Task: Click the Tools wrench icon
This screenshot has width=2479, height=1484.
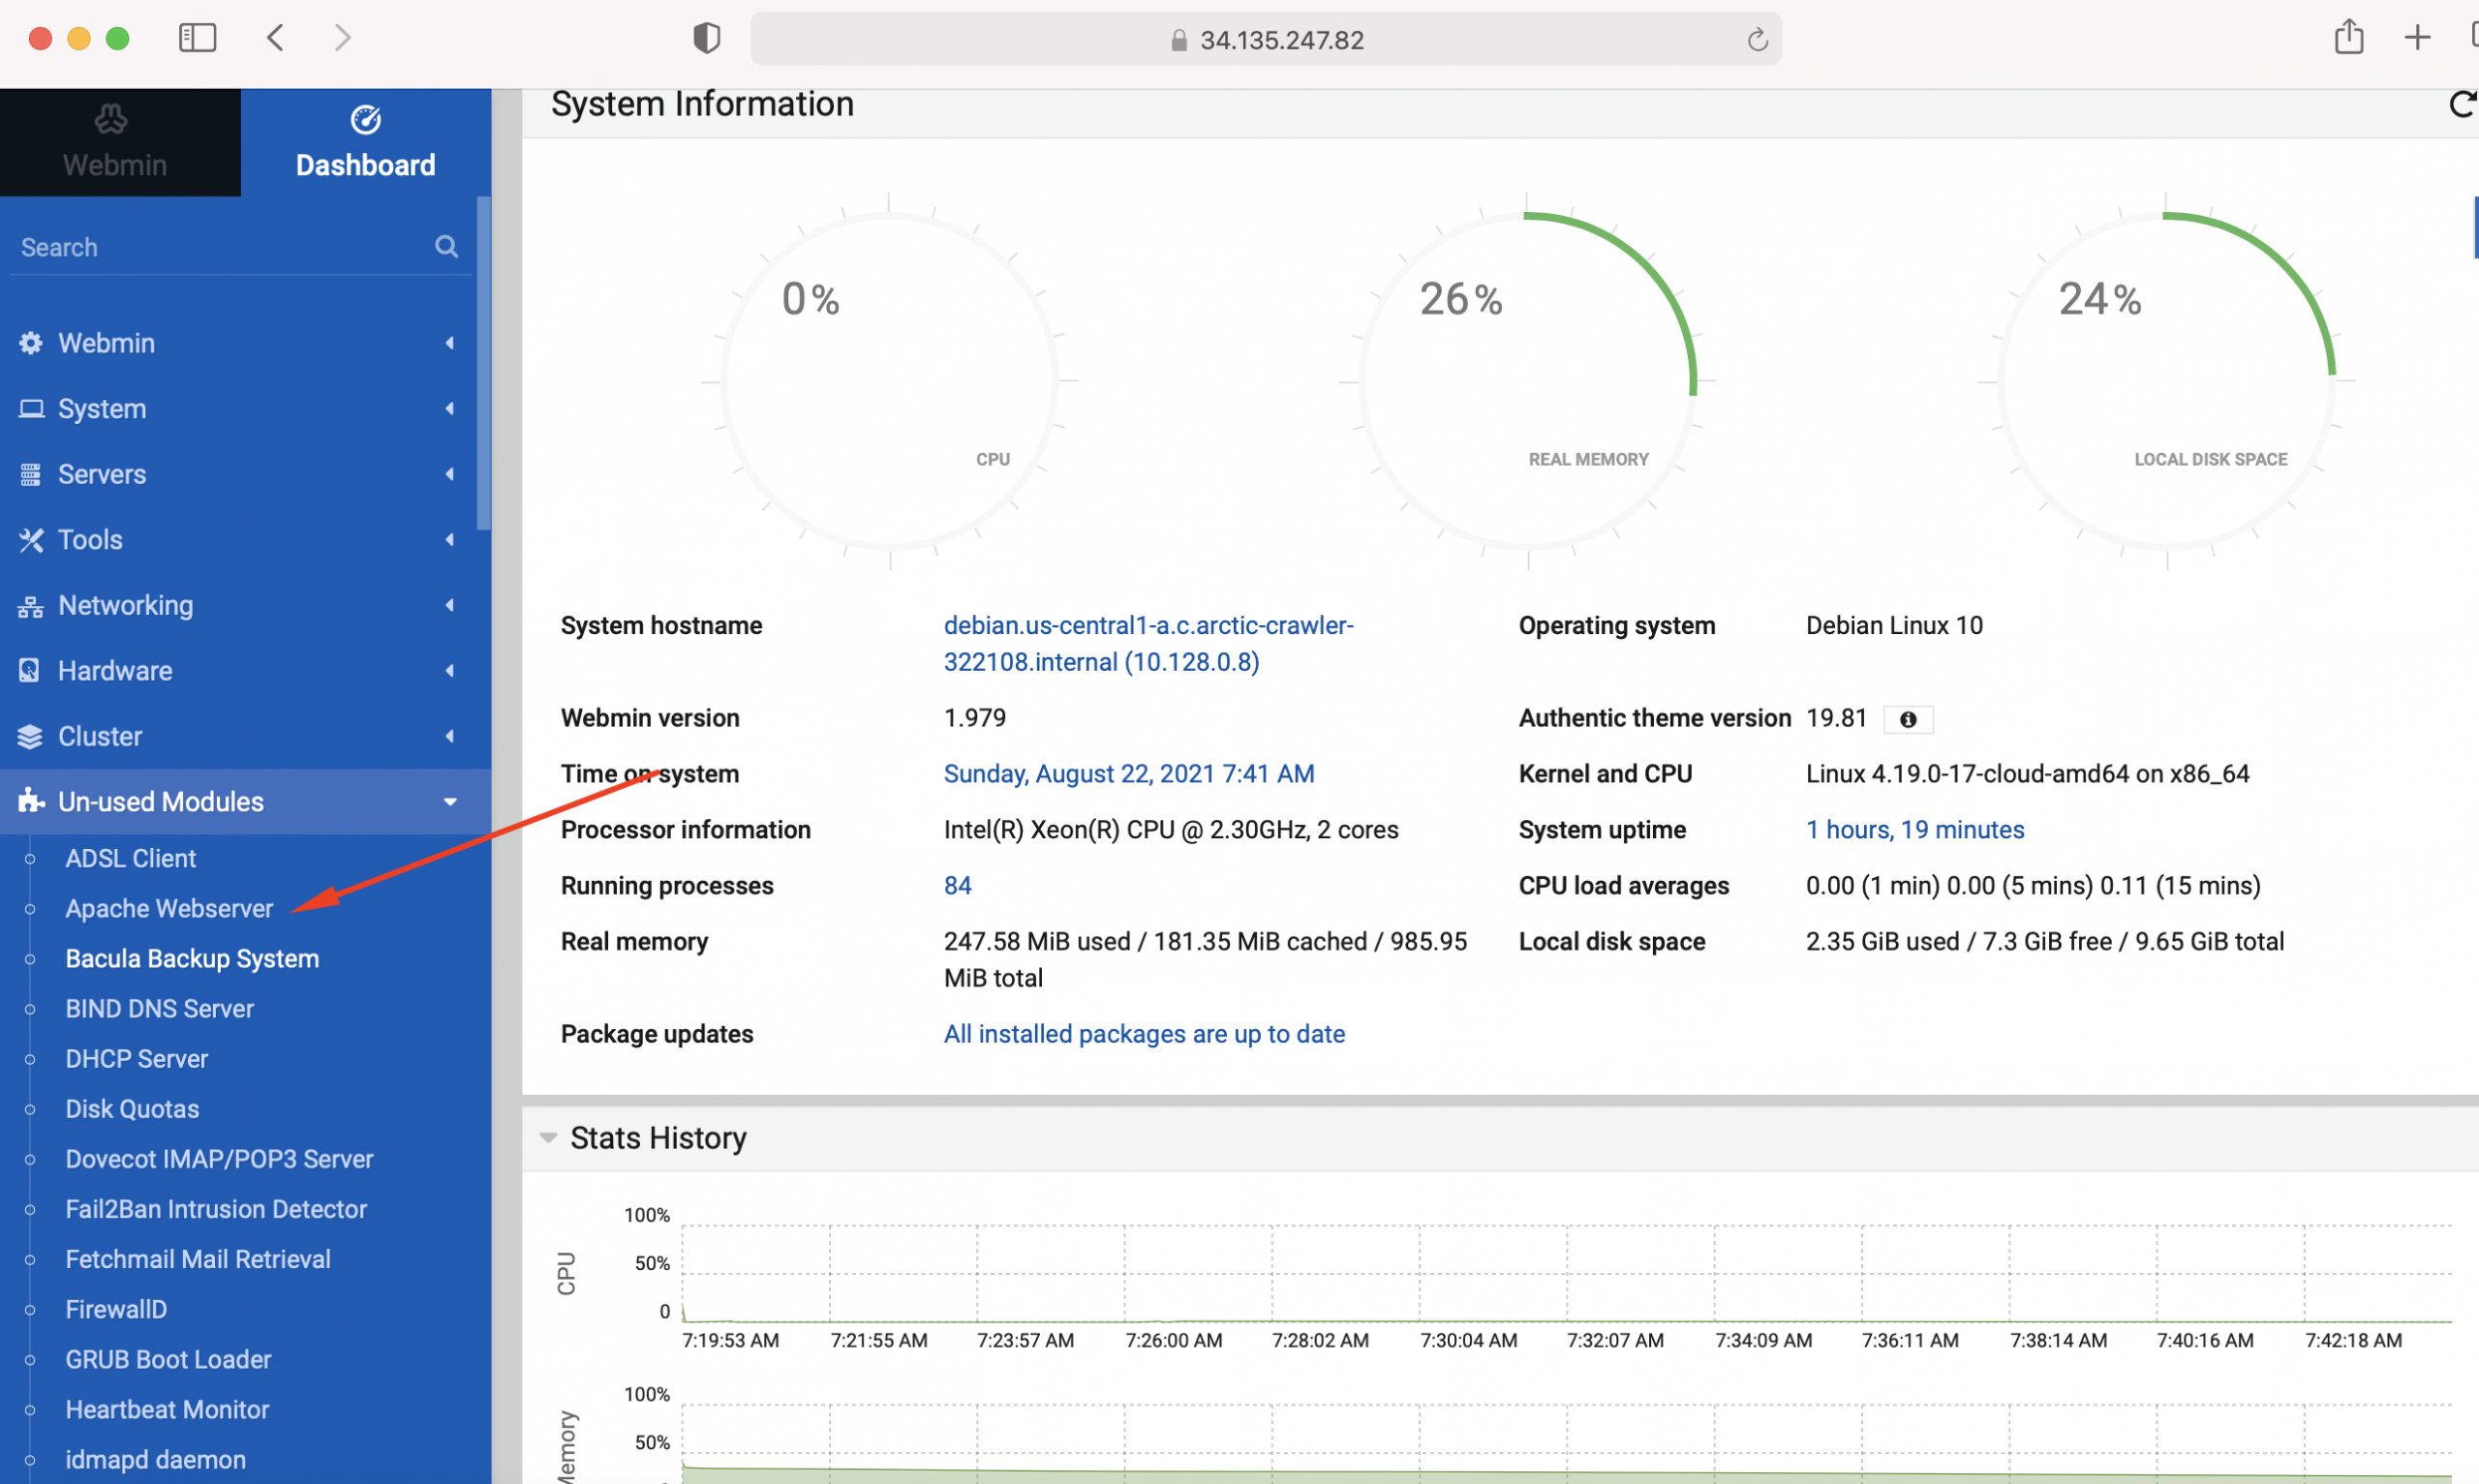Action: coord(31,540)
